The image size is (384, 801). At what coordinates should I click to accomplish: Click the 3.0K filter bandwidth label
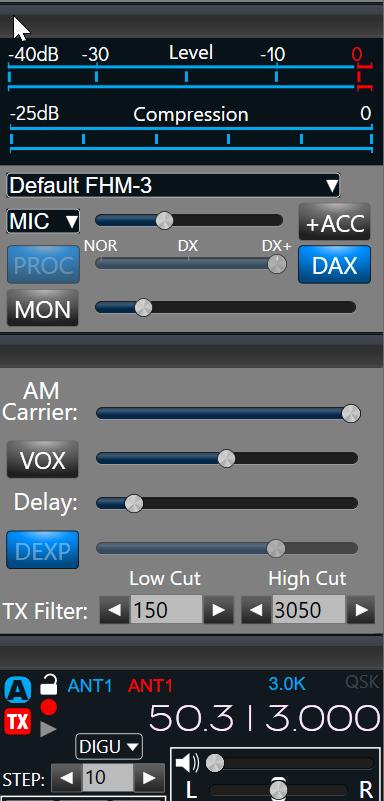pyautogui.click(x=287, y=684)
